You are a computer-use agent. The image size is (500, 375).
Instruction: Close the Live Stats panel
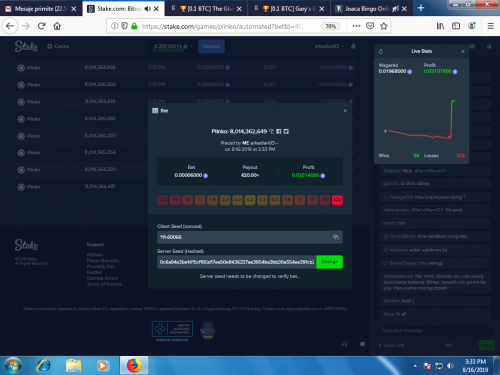pyautogui.click(x=463, y=51)
